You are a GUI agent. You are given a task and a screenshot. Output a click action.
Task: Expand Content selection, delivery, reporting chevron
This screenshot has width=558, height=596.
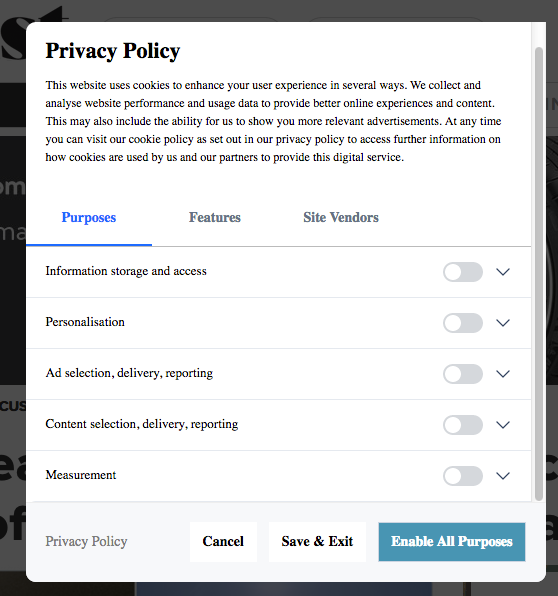tap(503, 425)
